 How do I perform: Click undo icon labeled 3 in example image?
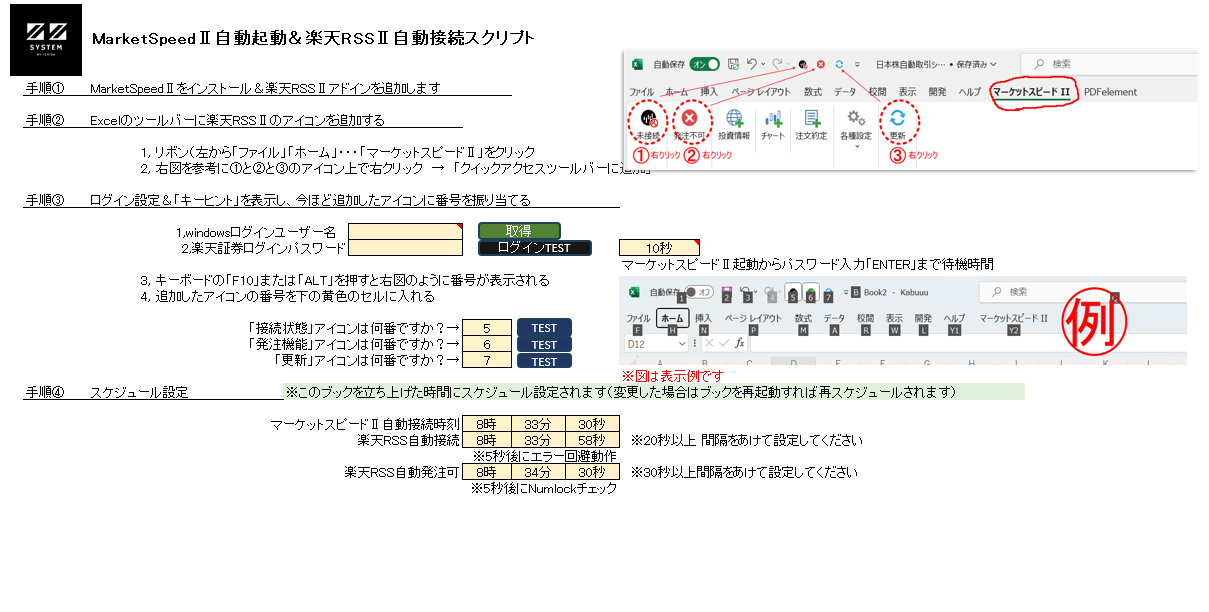pos(746,292)
